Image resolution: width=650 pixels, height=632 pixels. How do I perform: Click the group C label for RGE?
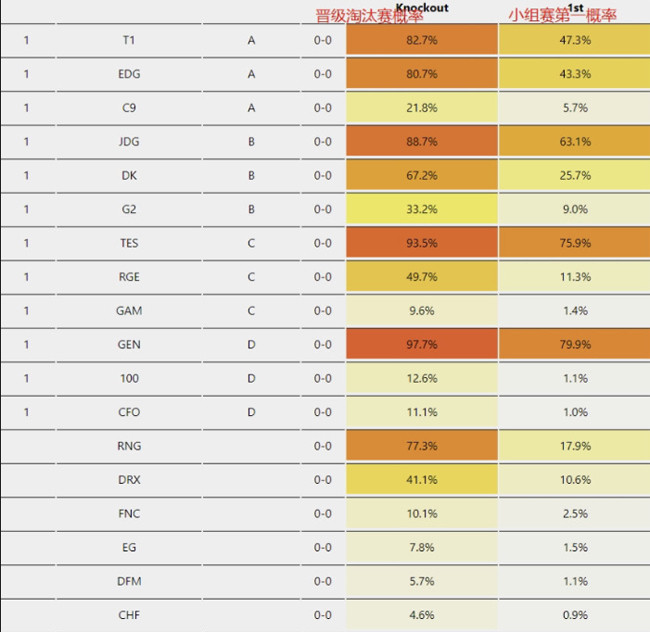[x=252, y=277]
